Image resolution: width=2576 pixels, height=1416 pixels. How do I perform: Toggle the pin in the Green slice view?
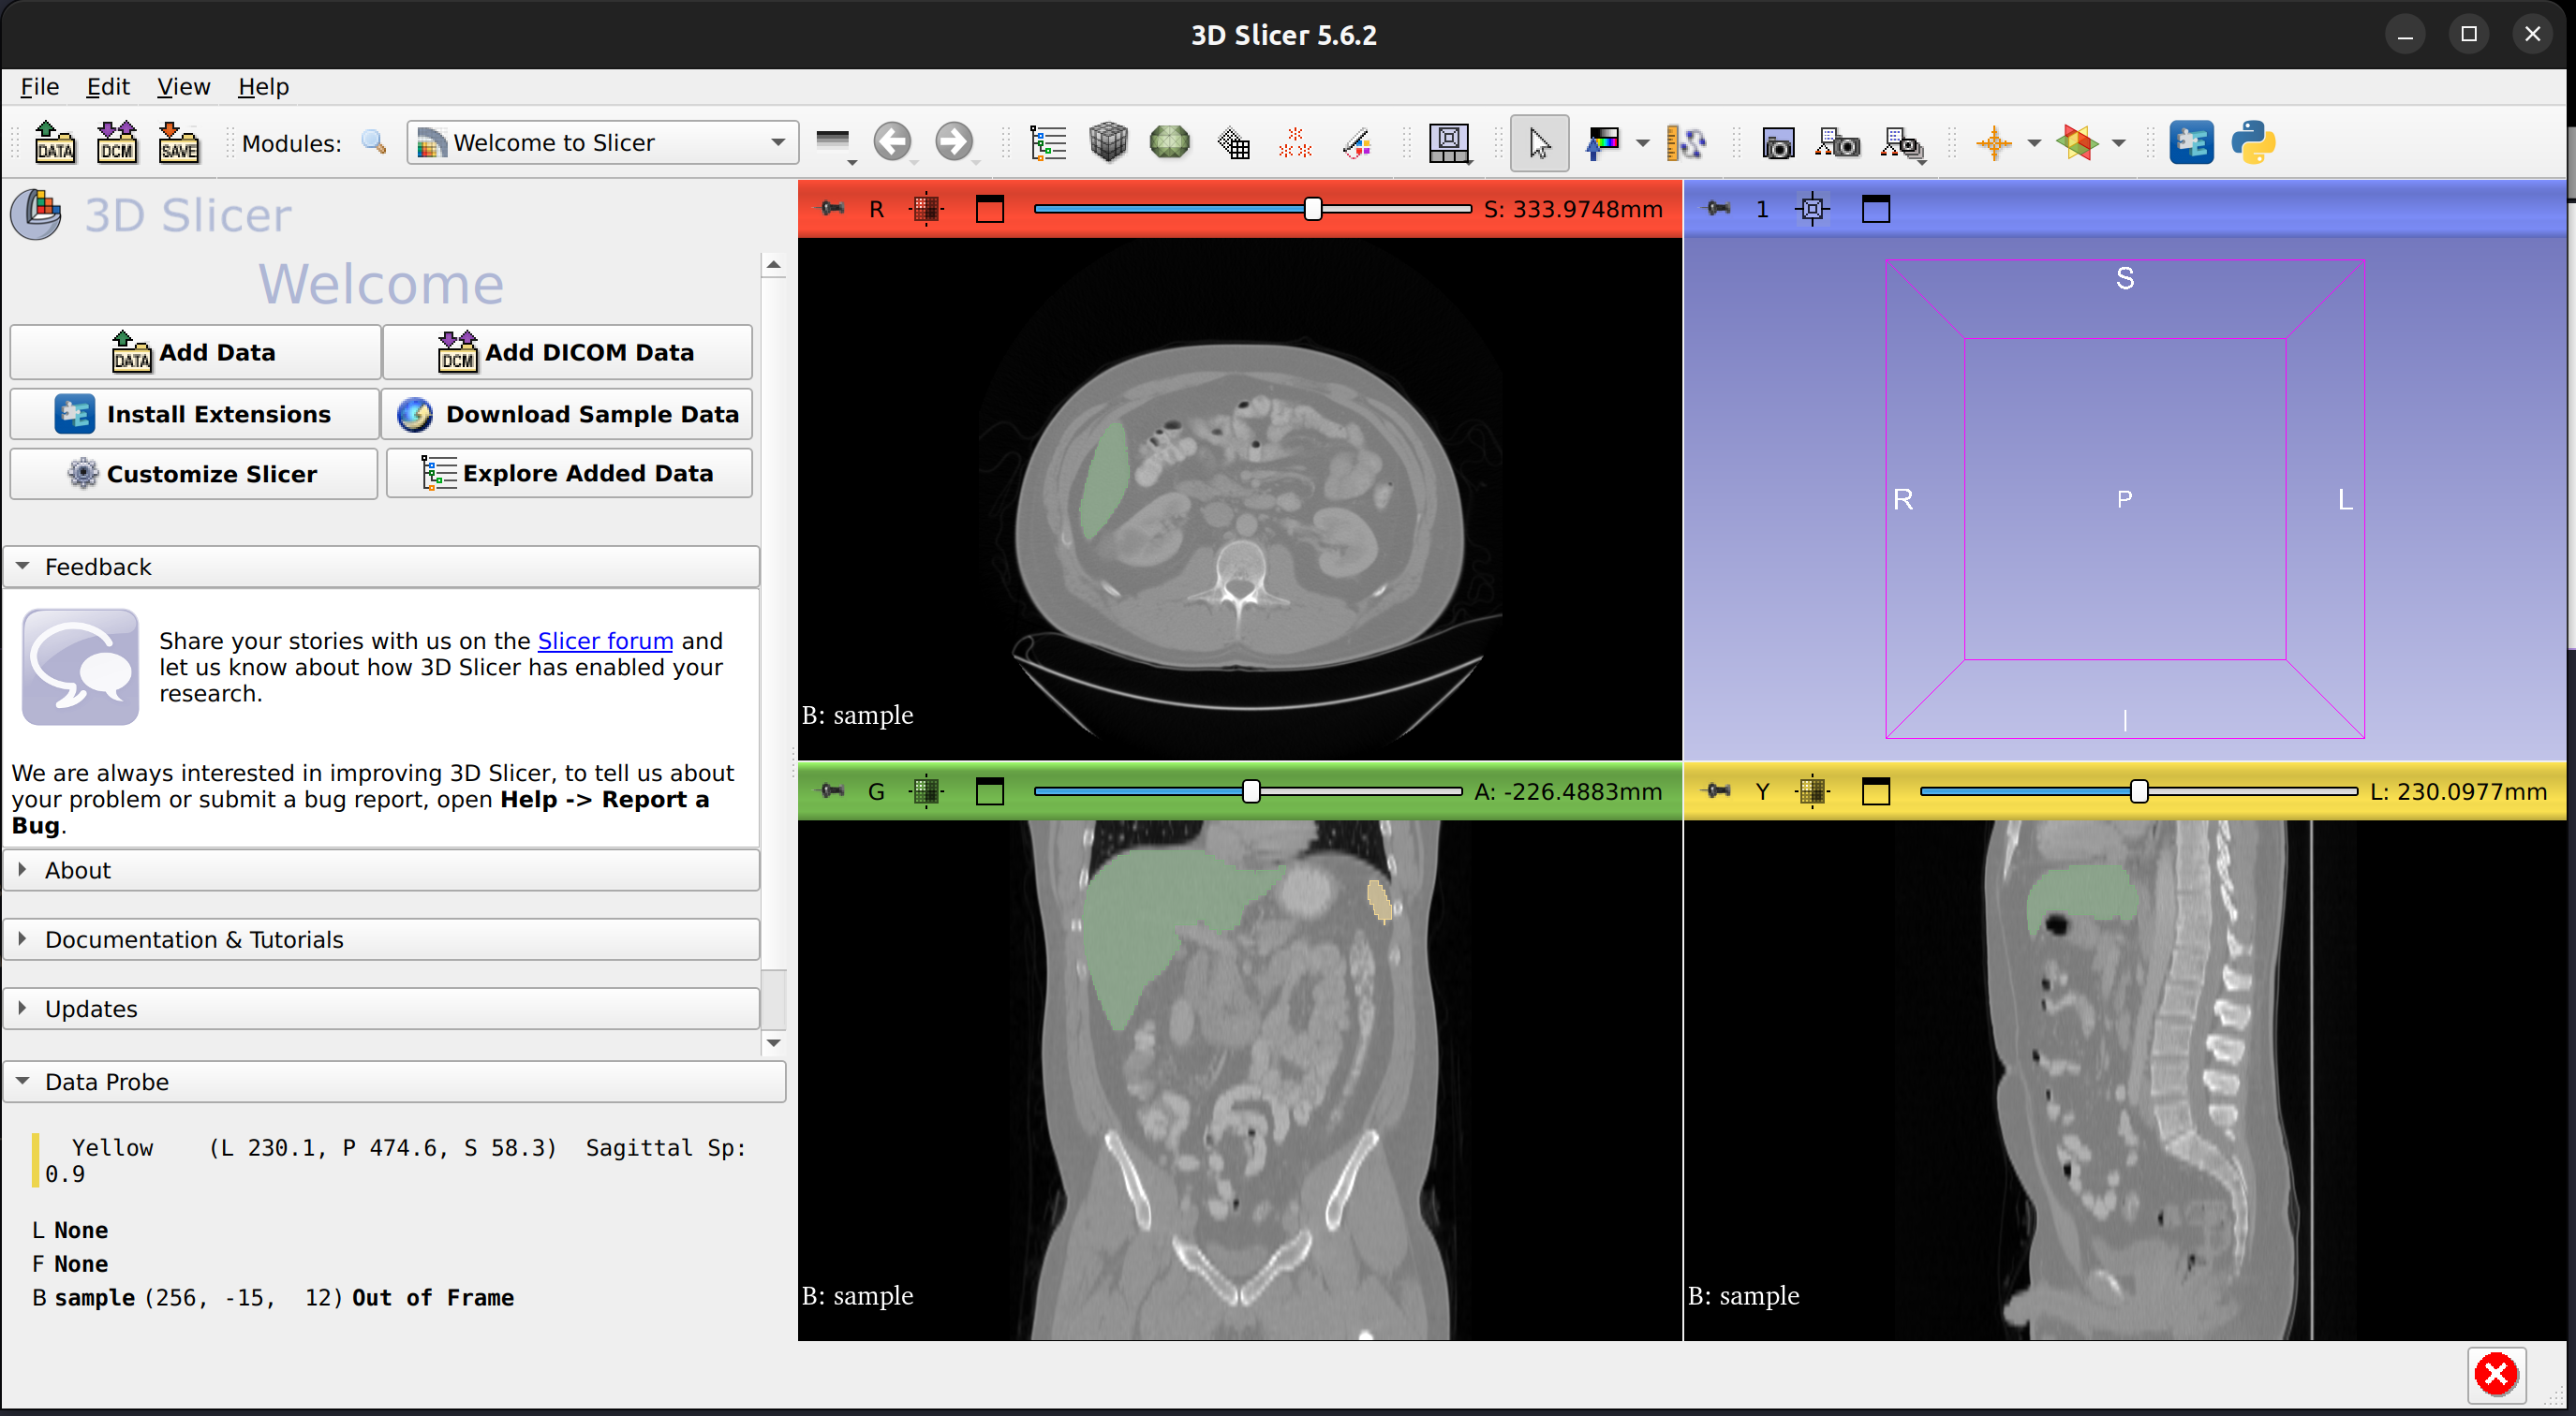832,791
